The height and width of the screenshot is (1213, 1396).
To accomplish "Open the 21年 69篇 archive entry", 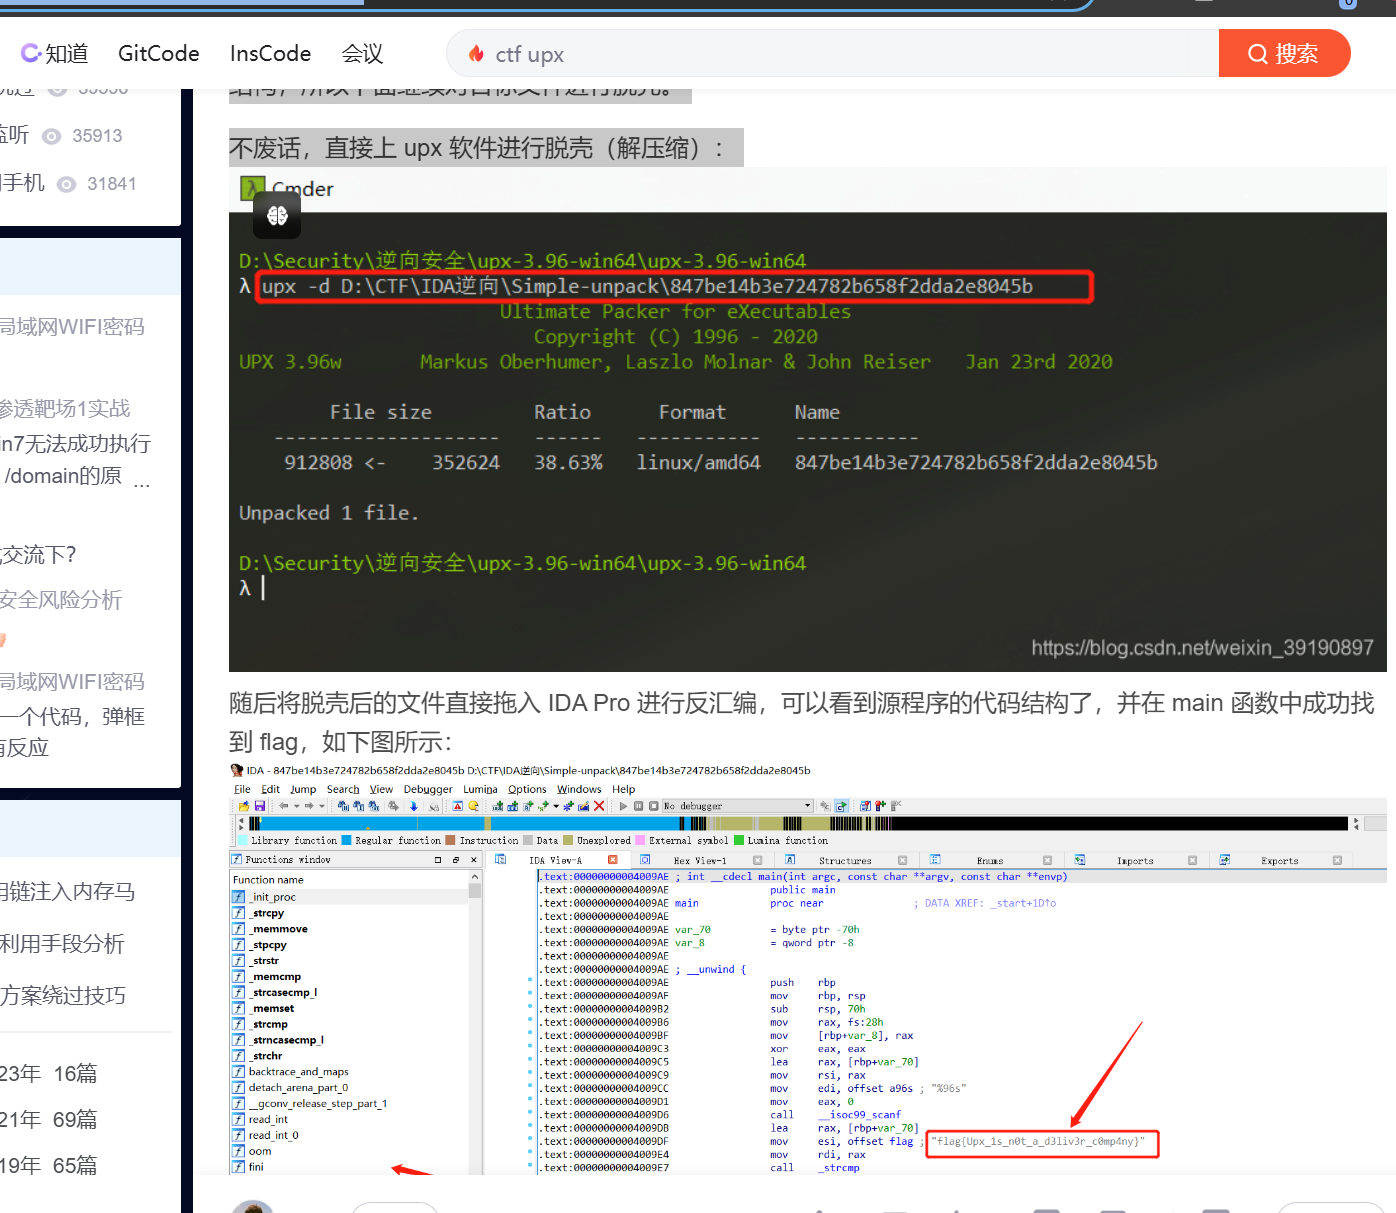I will coord(49,1120).
